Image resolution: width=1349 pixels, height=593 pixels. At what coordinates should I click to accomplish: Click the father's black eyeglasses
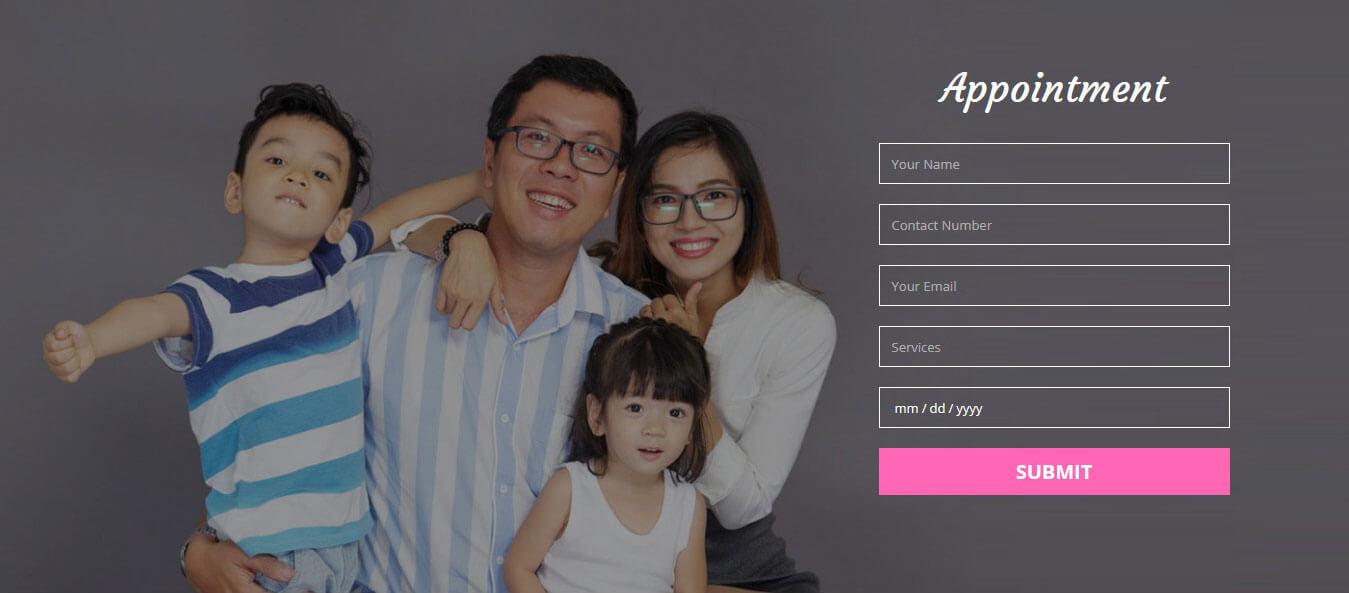click(x=558, y=150)
